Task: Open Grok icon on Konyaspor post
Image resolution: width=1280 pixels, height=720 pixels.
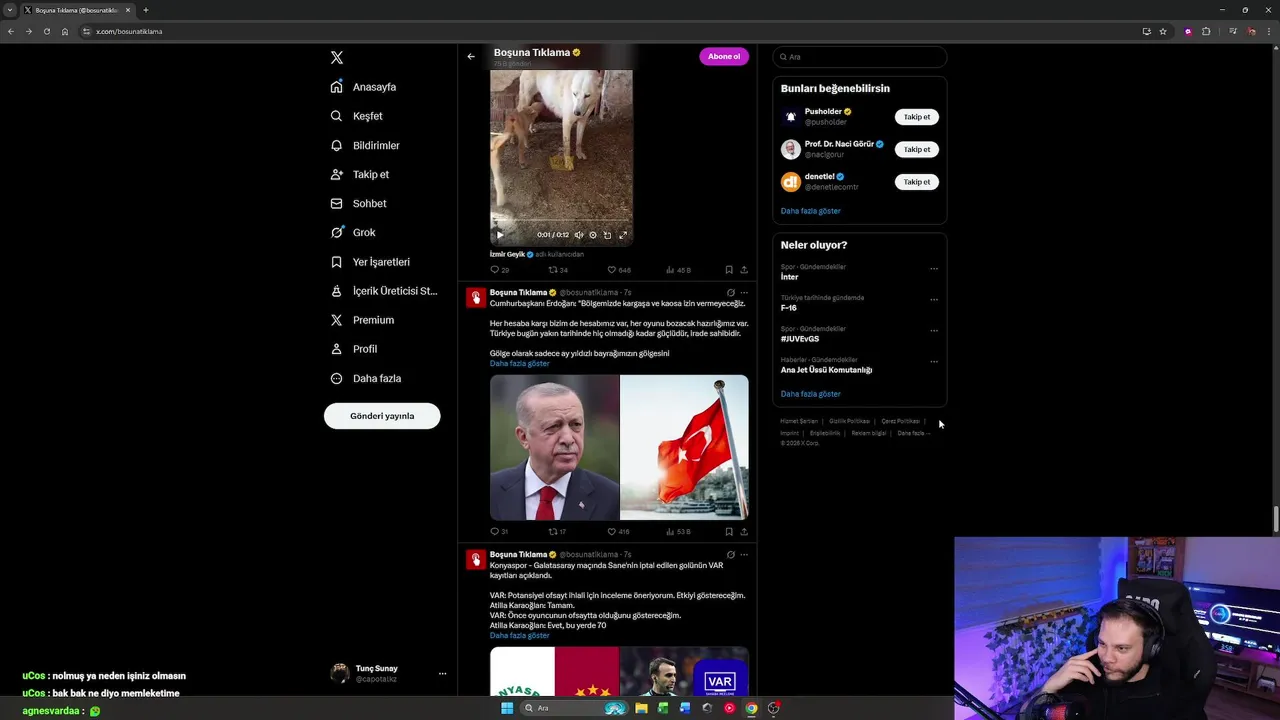Action: [730, 555]
